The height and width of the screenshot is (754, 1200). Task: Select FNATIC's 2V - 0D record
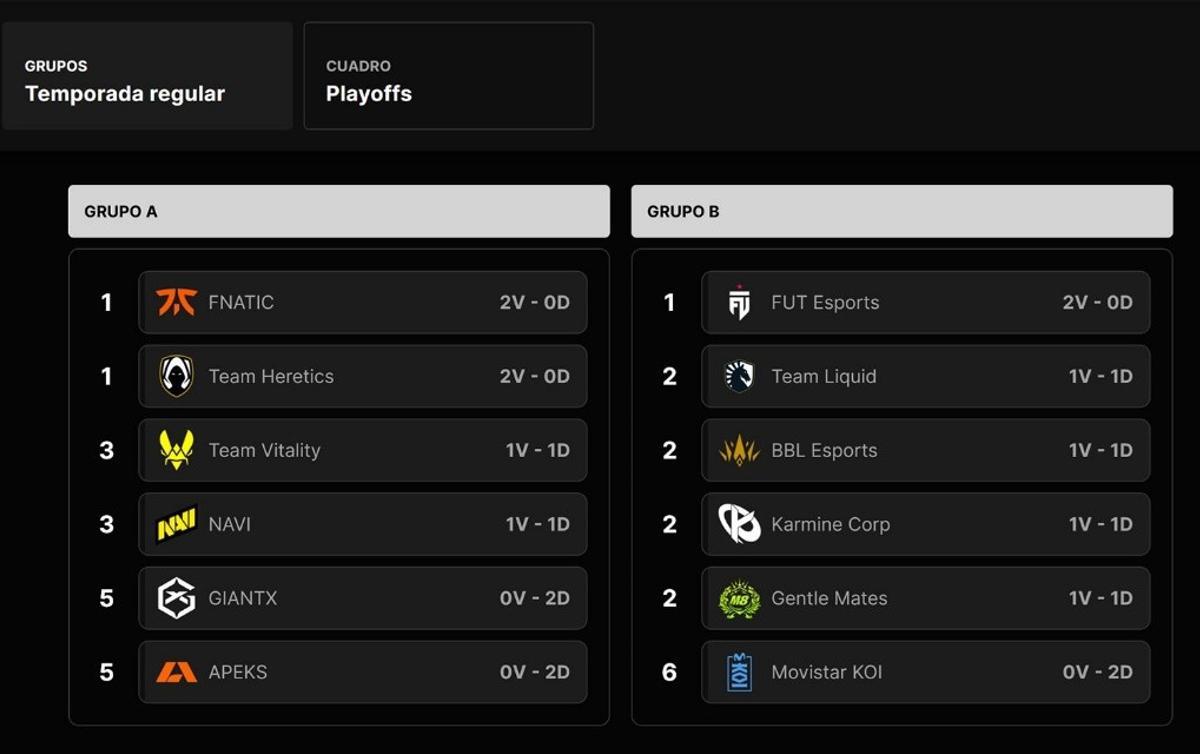(535, 302)
